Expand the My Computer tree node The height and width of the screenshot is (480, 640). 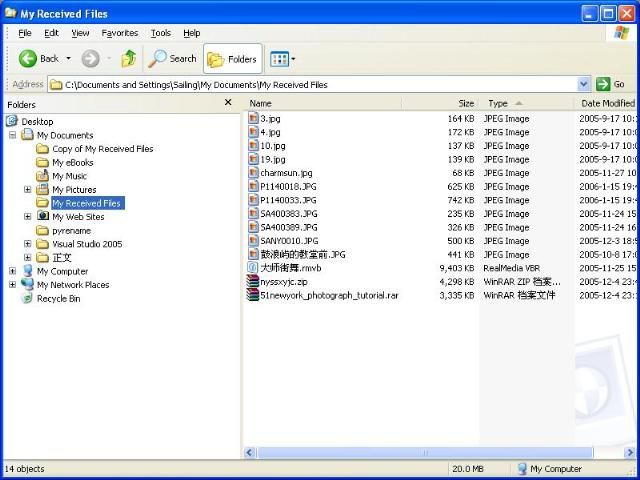click(13, 271)
